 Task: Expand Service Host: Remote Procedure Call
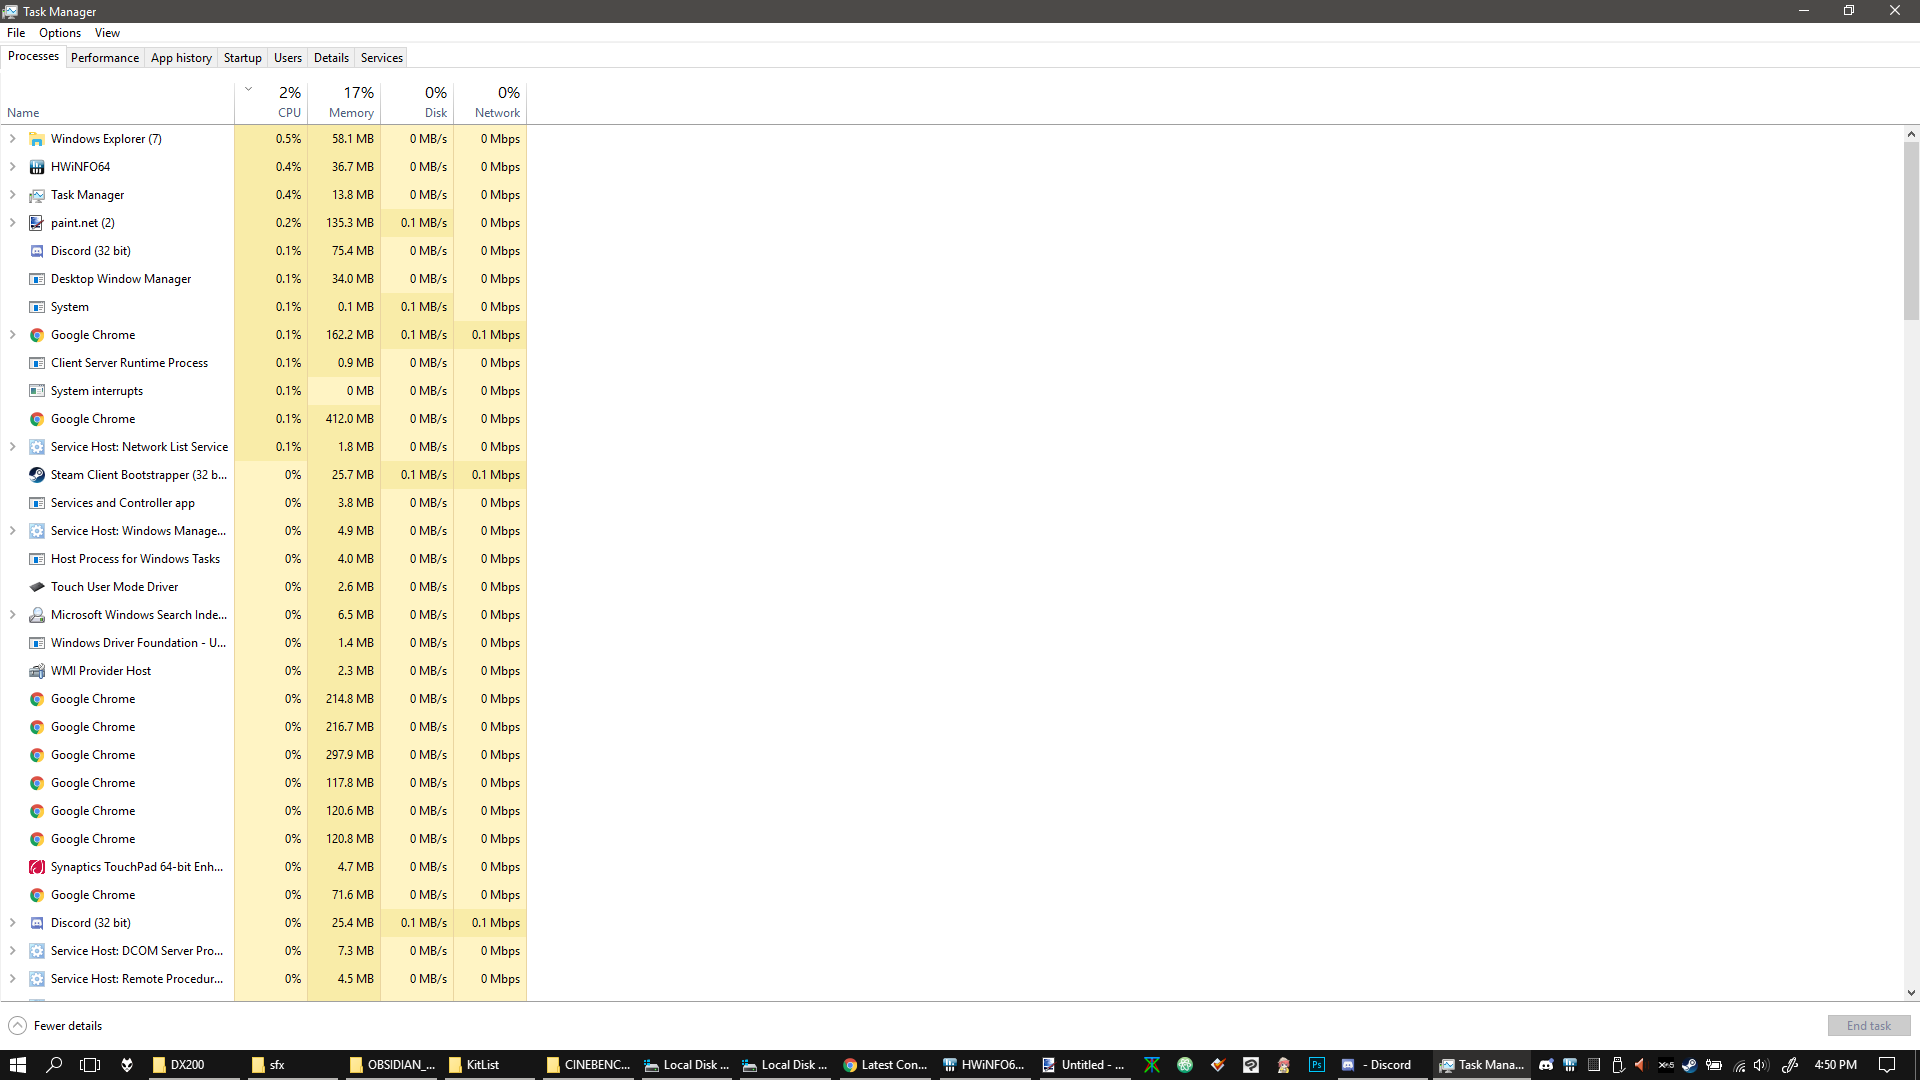[13, 979]
